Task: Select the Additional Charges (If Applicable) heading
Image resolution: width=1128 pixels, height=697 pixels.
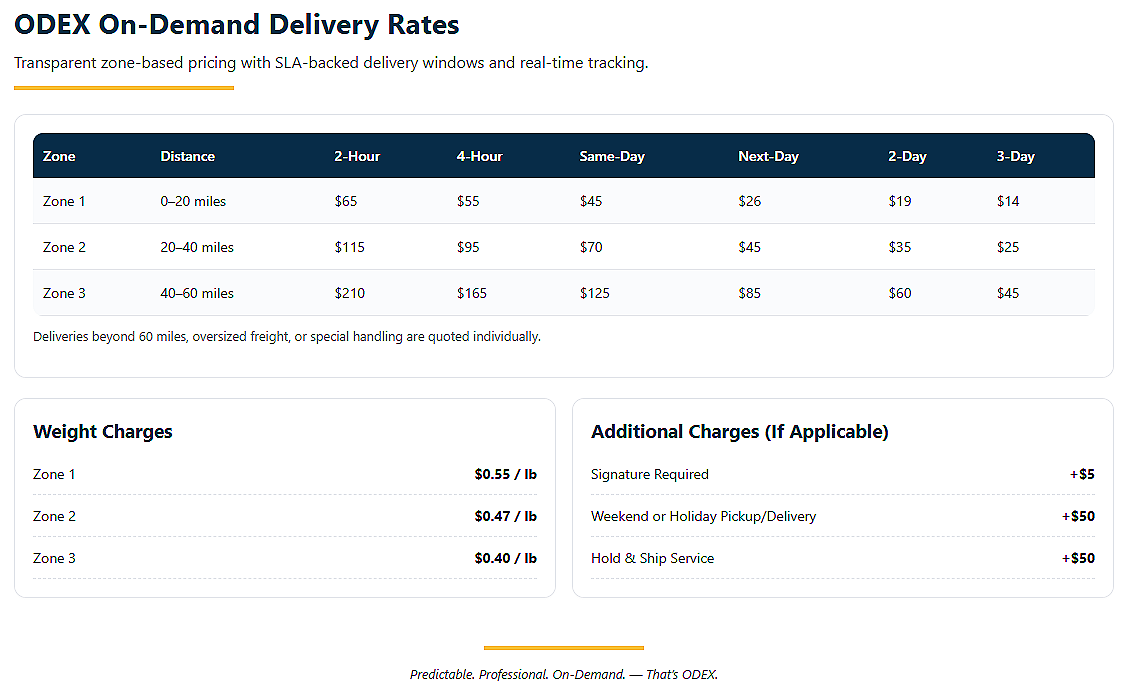Action: tap(740, 432)
